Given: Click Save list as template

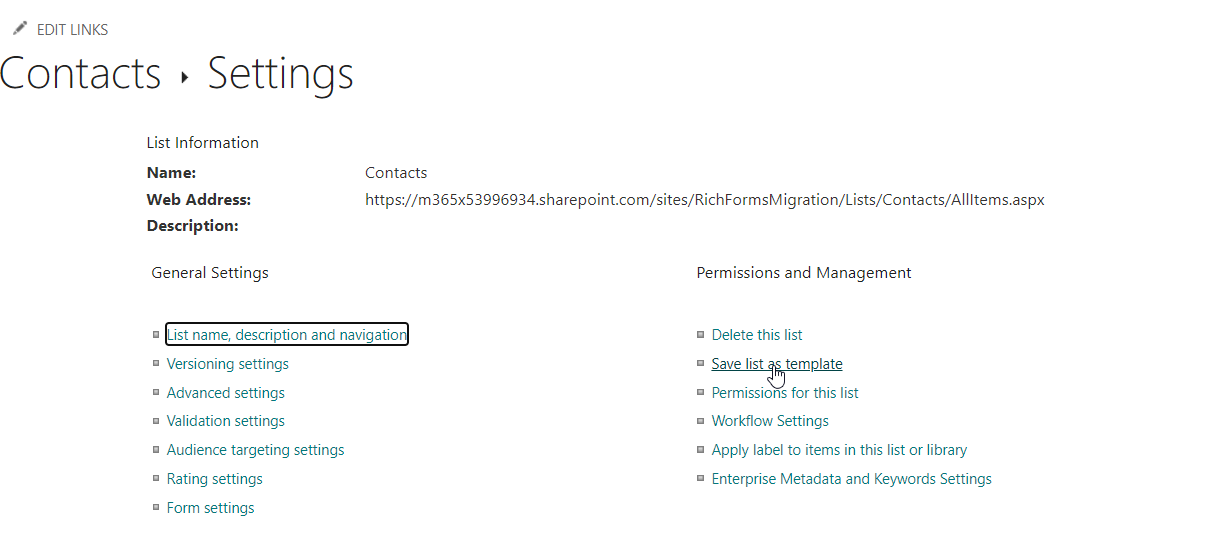Looking at the screenshot, I should [777, 364].
